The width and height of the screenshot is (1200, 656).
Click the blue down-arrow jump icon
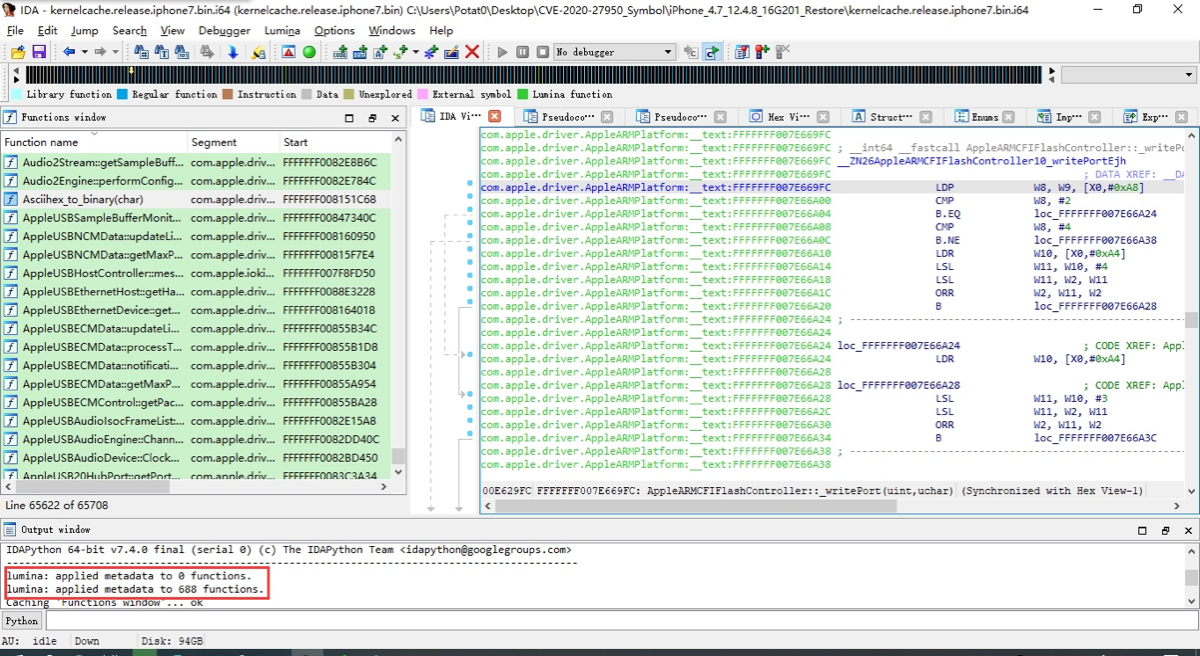tap(233, 52)
